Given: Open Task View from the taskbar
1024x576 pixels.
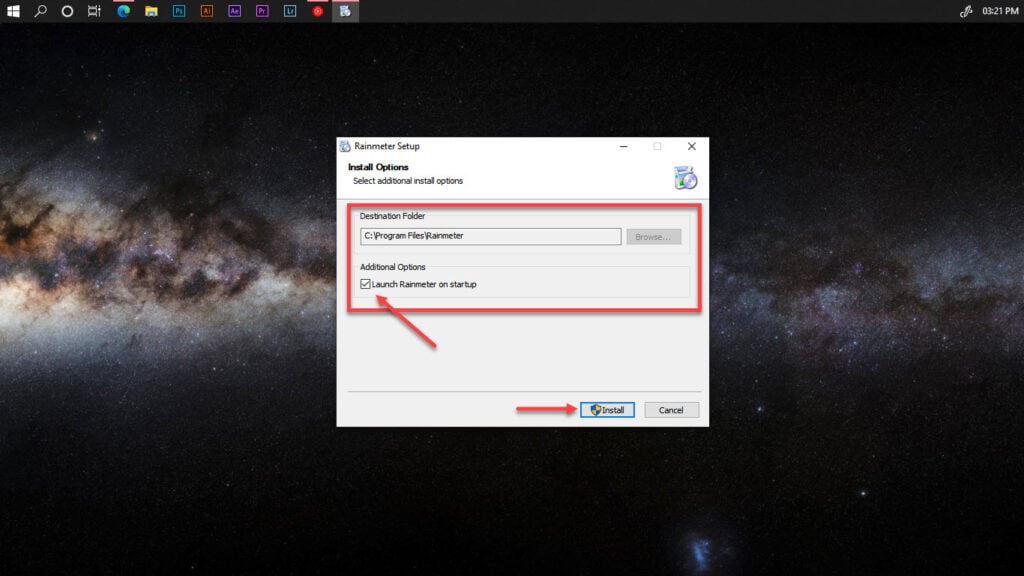Looking at the screenshot, I should pyautogui.click(x=95, y=11).
